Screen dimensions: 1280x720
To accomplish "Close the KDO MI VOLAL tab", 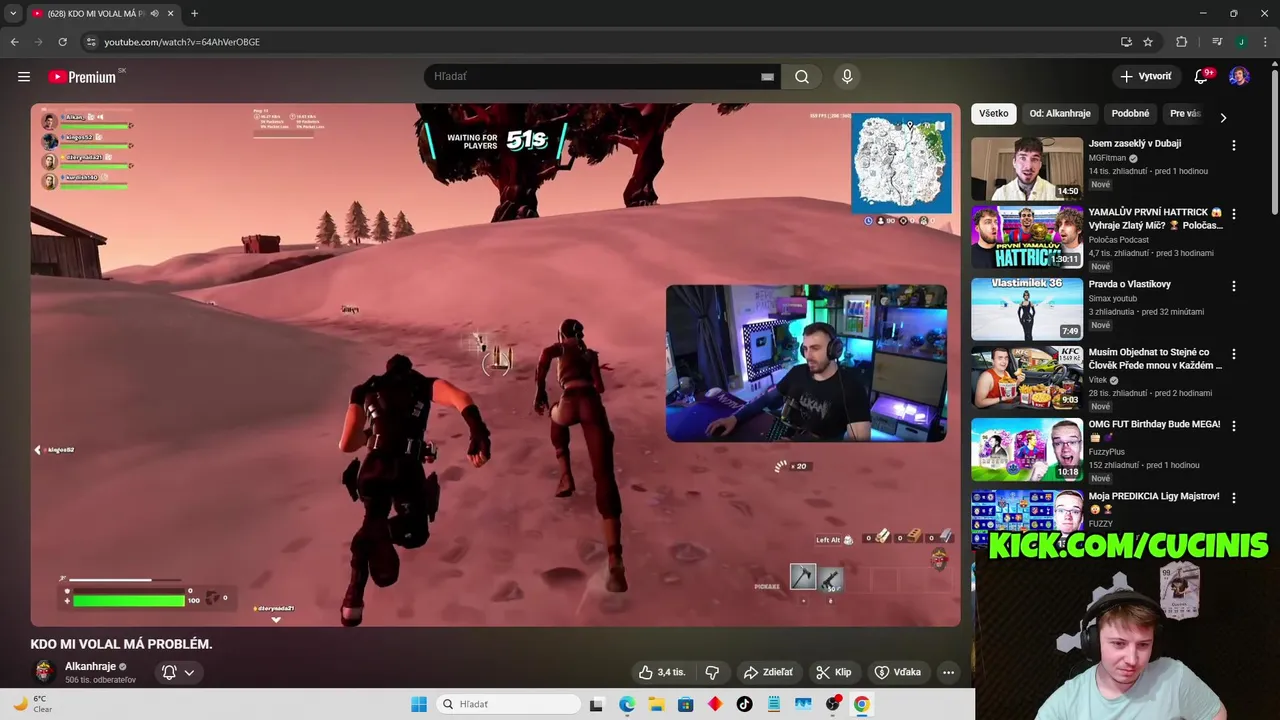I will 170,13.
